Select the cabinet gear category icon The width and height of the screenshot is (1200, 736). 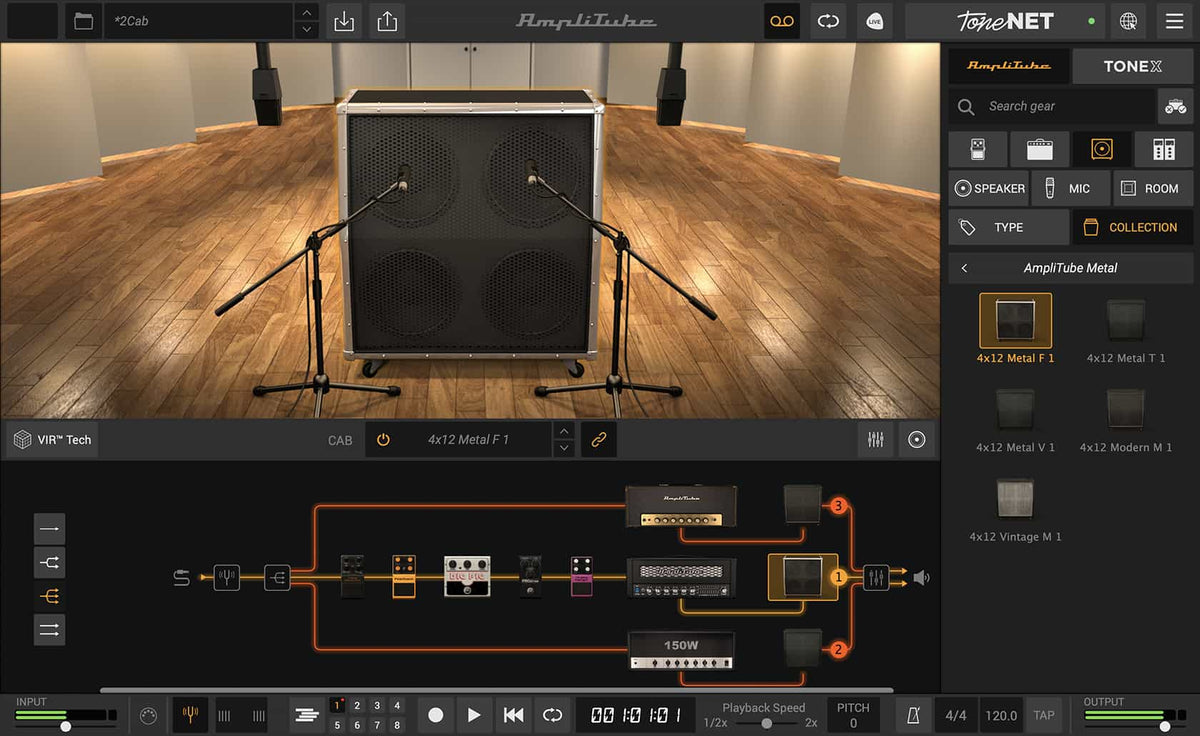tap(1102, 149)
